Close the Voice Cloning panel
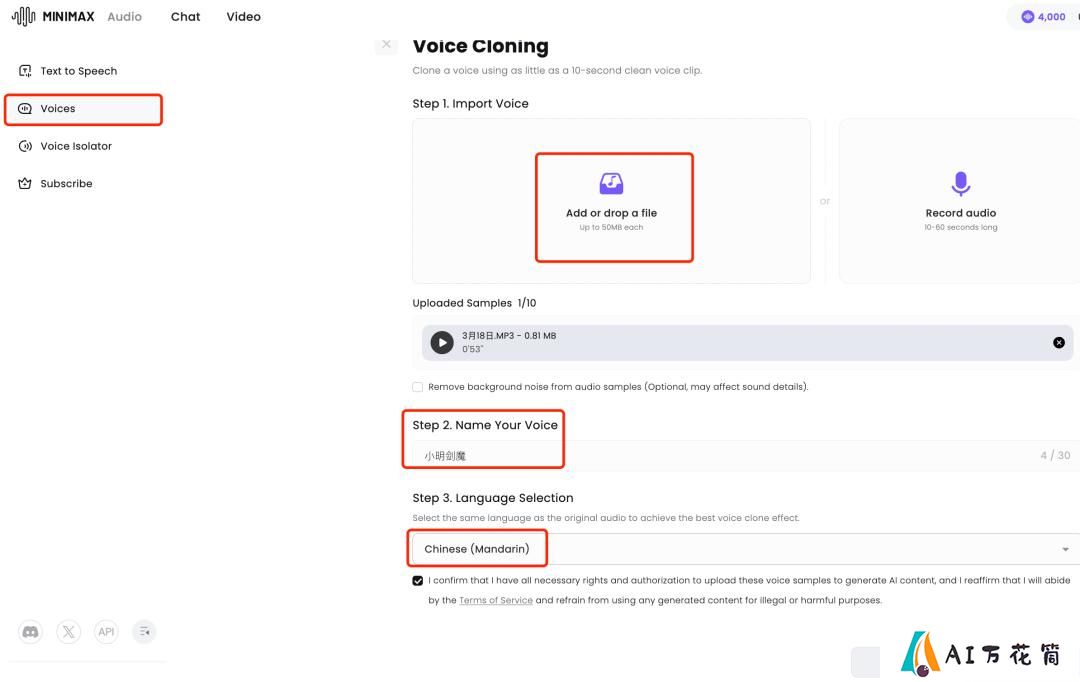 386,44
